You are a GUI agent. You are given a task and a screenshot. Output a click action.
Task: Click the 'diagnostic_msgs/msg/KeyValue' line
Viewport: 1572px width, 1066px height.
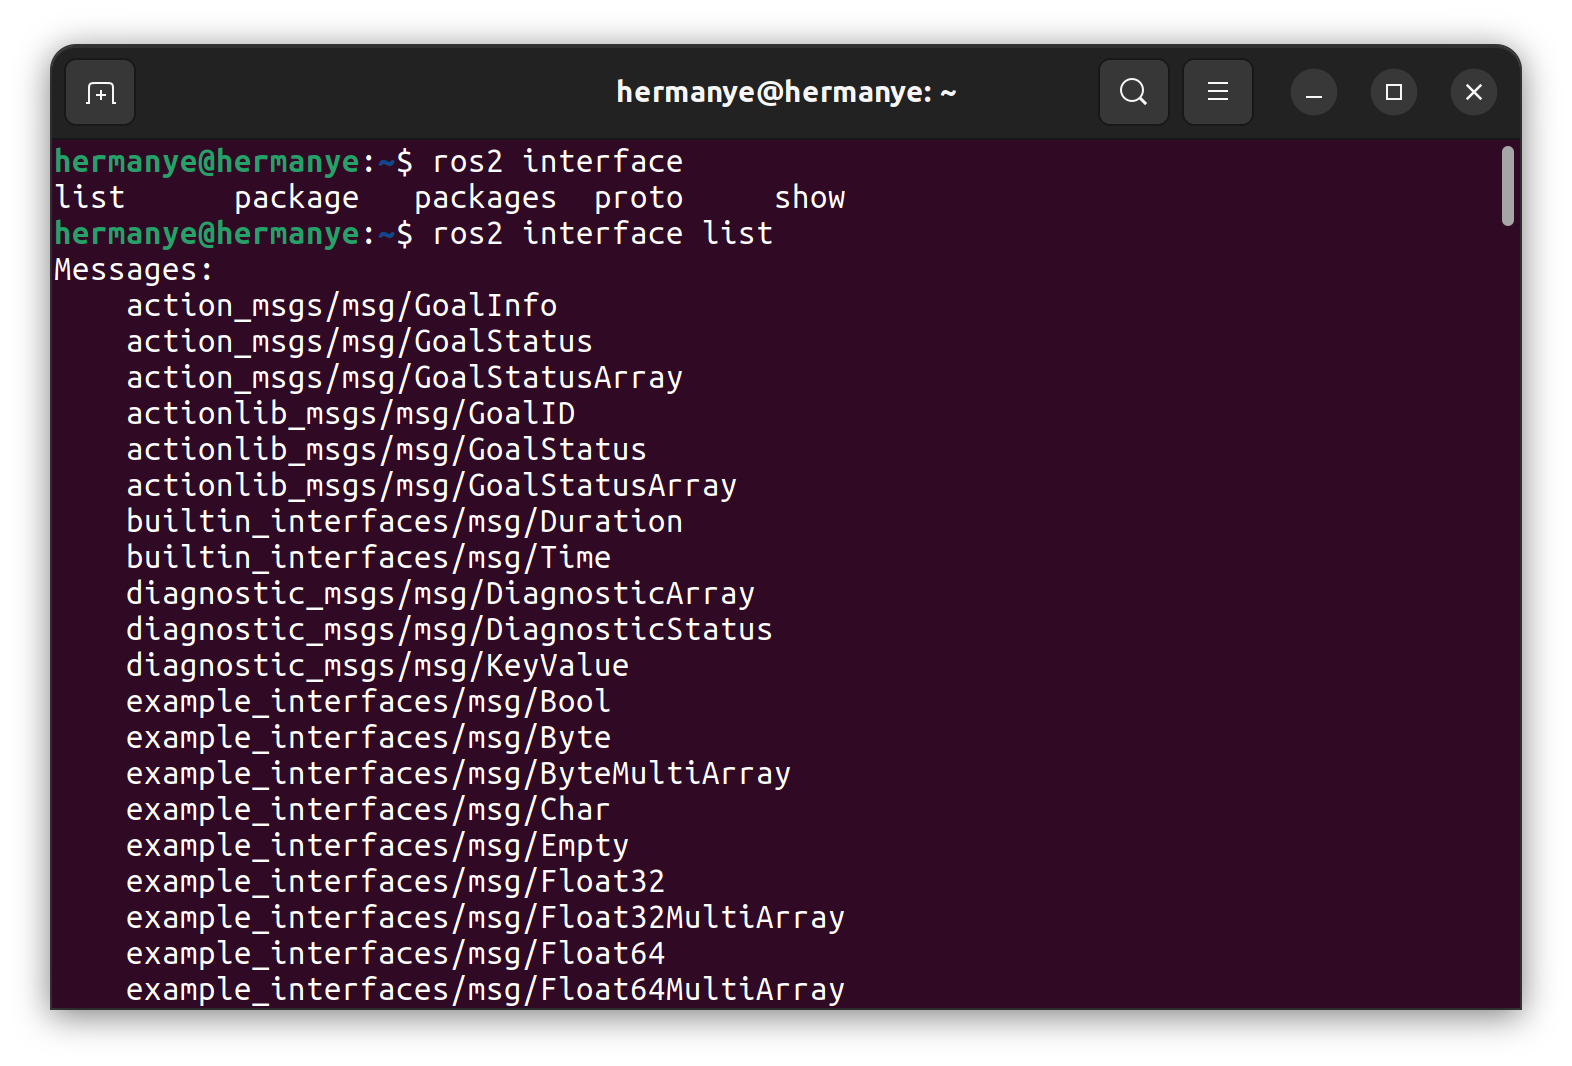378,666
